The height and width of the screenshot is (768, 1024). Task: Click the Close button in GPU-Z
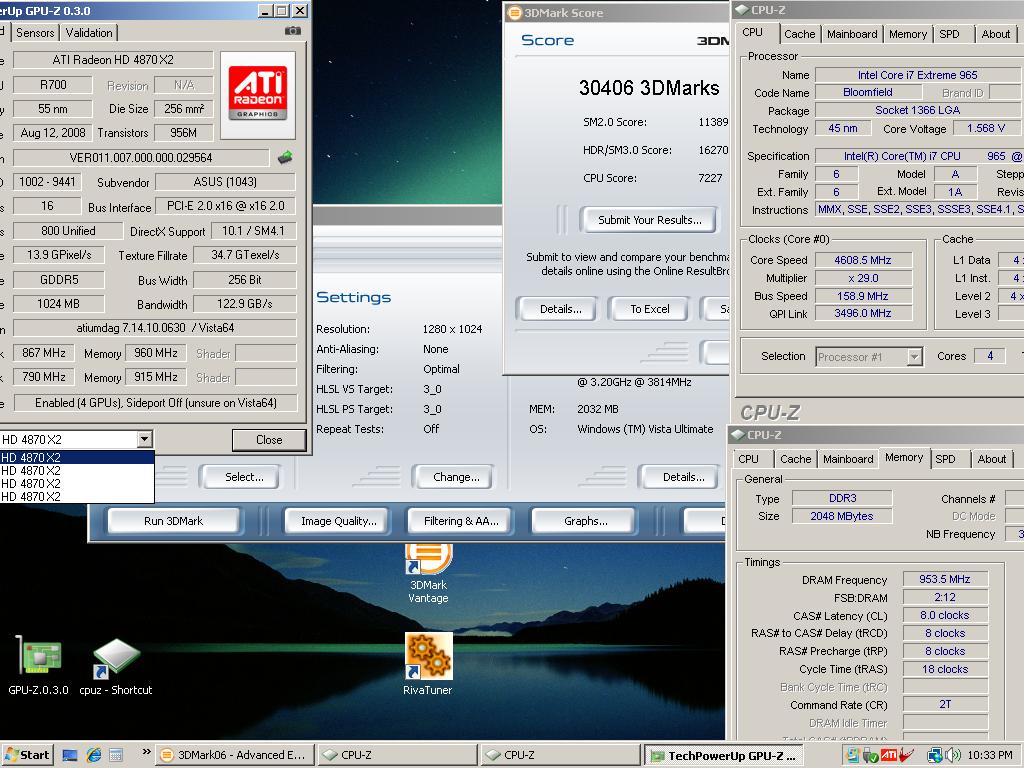[269, 440]
